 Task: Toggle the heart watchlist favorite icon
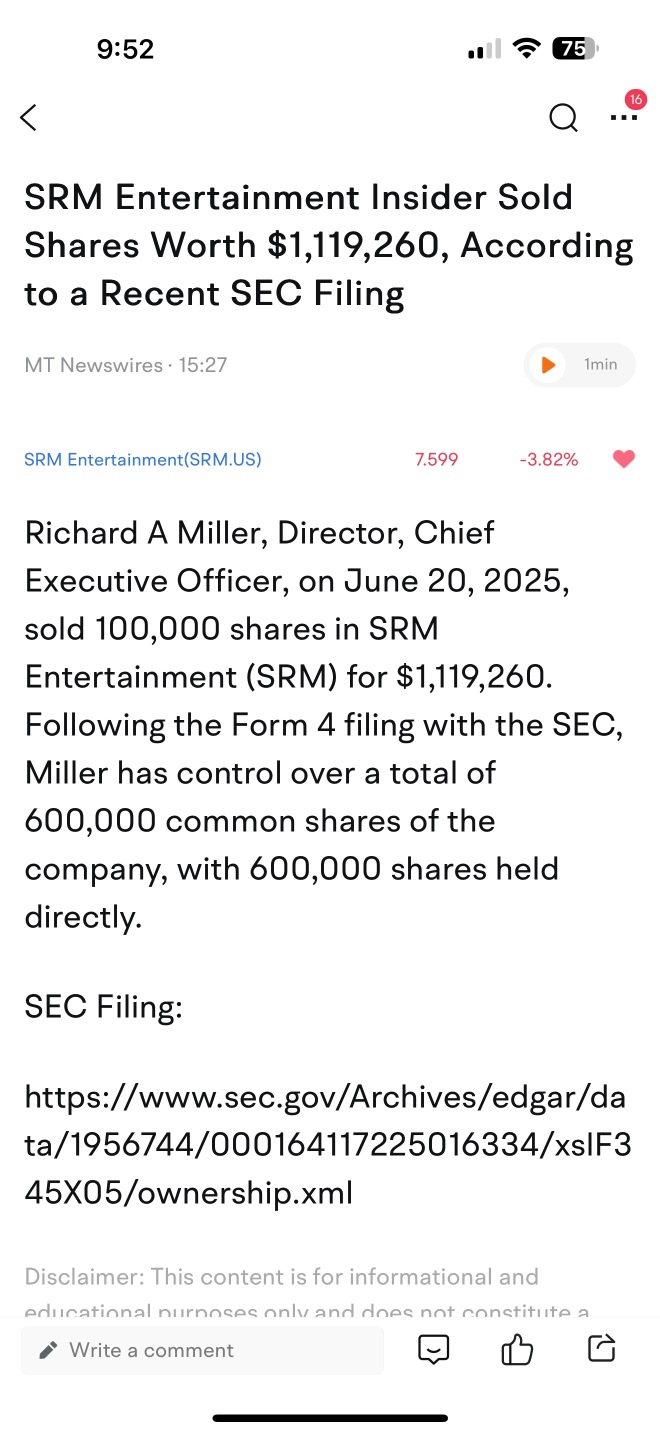click(x=623, y=460)
